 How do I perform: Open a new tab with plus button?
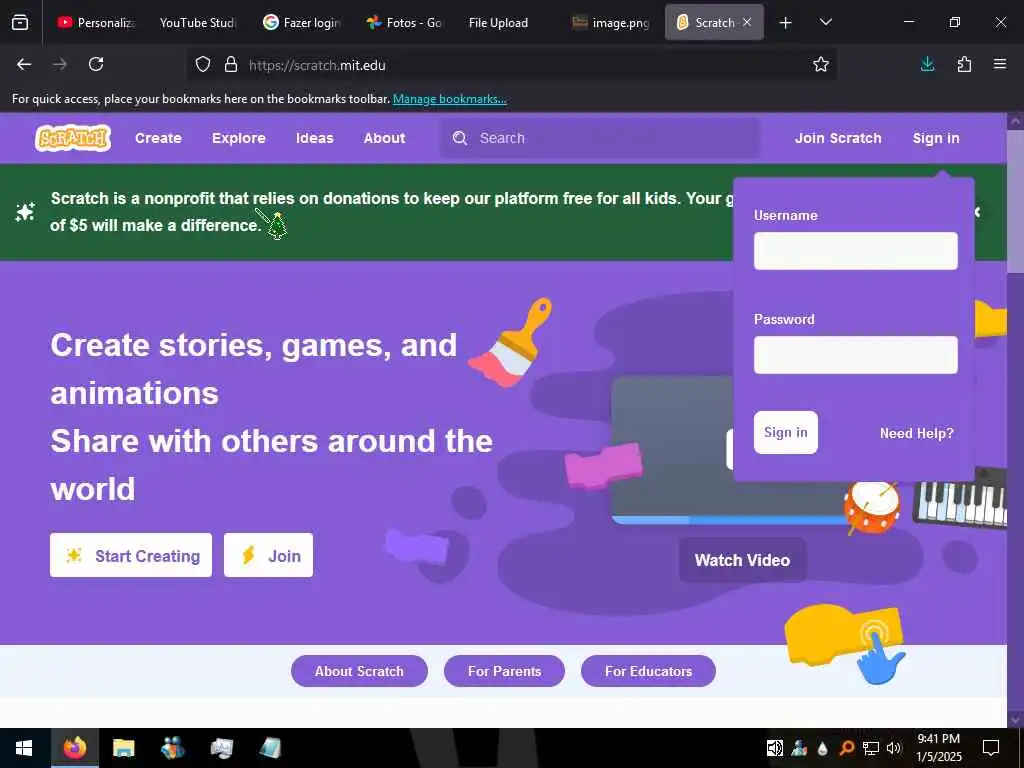(786, 23)
